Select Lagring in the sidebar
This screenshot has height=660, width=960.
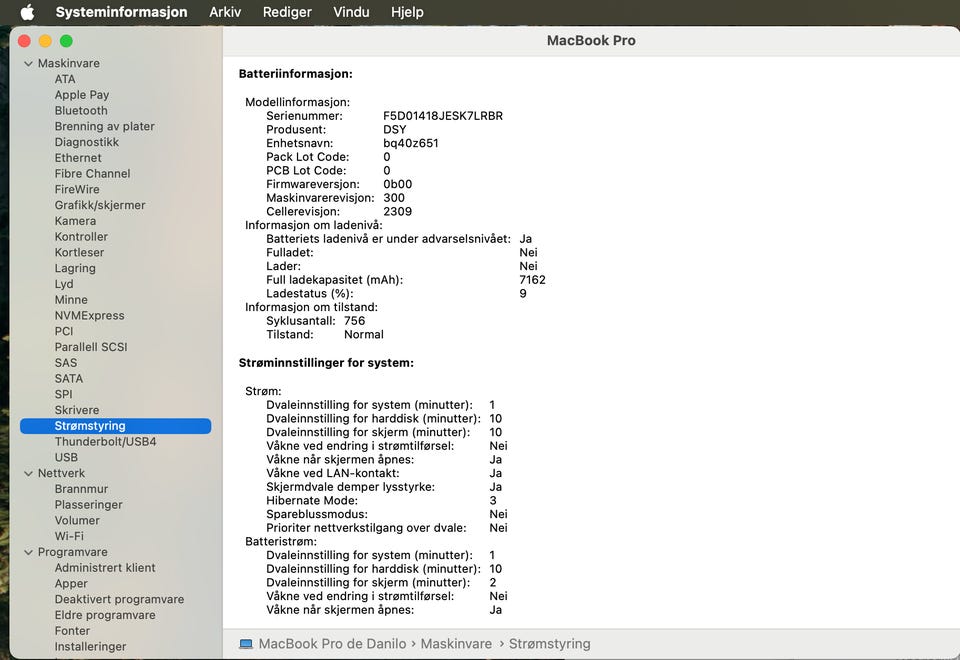click(x=75, y=268)
